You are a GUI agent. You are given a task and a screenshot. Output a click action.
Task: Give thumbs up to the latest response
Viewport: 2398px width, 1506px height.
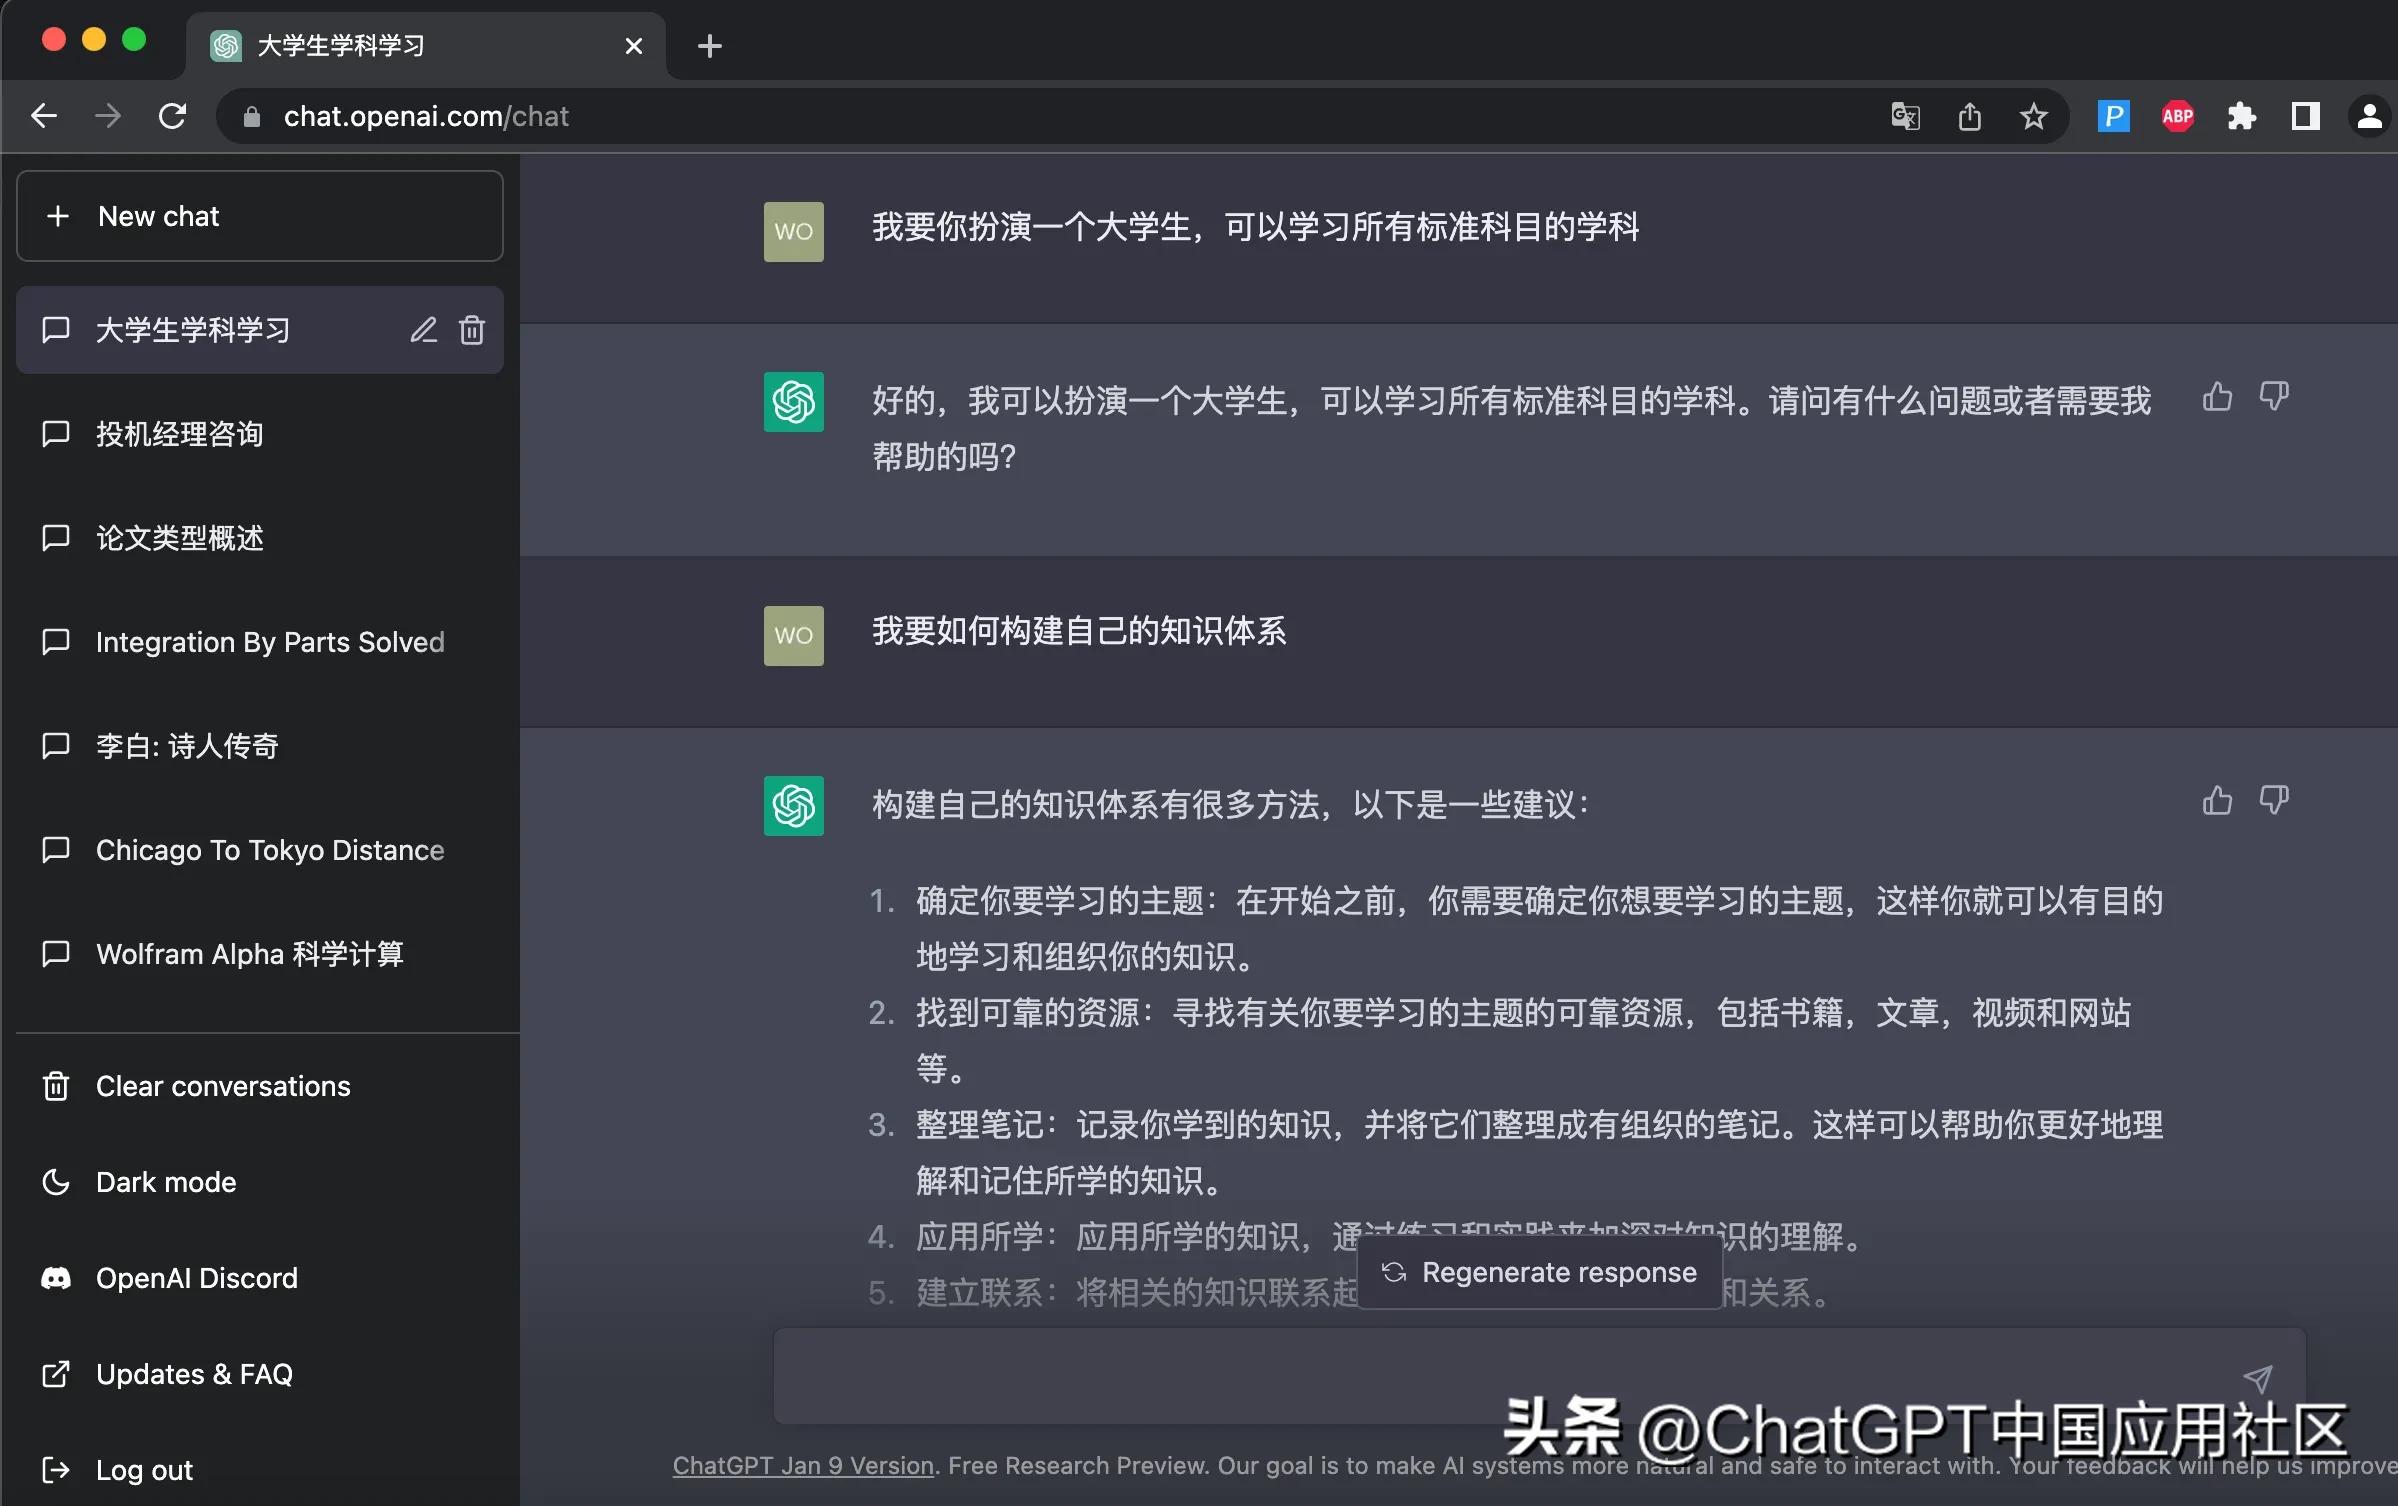tap(2216, 800)
